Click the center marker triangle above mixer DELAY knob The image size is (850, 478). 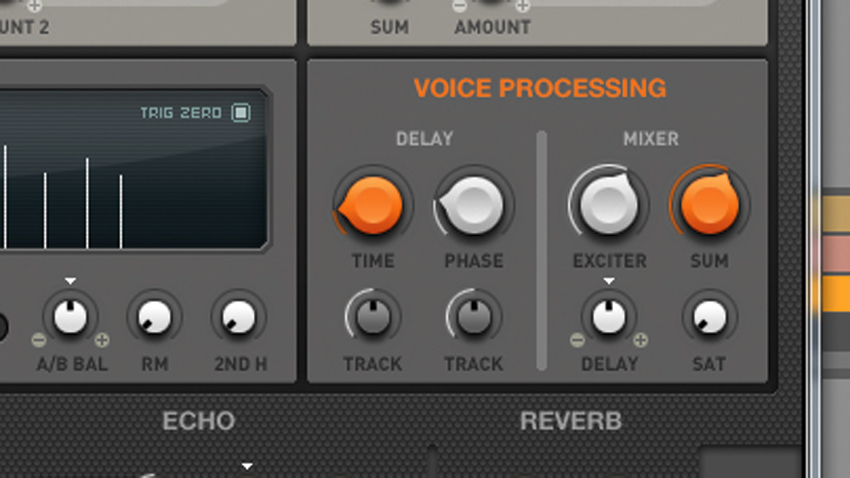coord(609,281)
